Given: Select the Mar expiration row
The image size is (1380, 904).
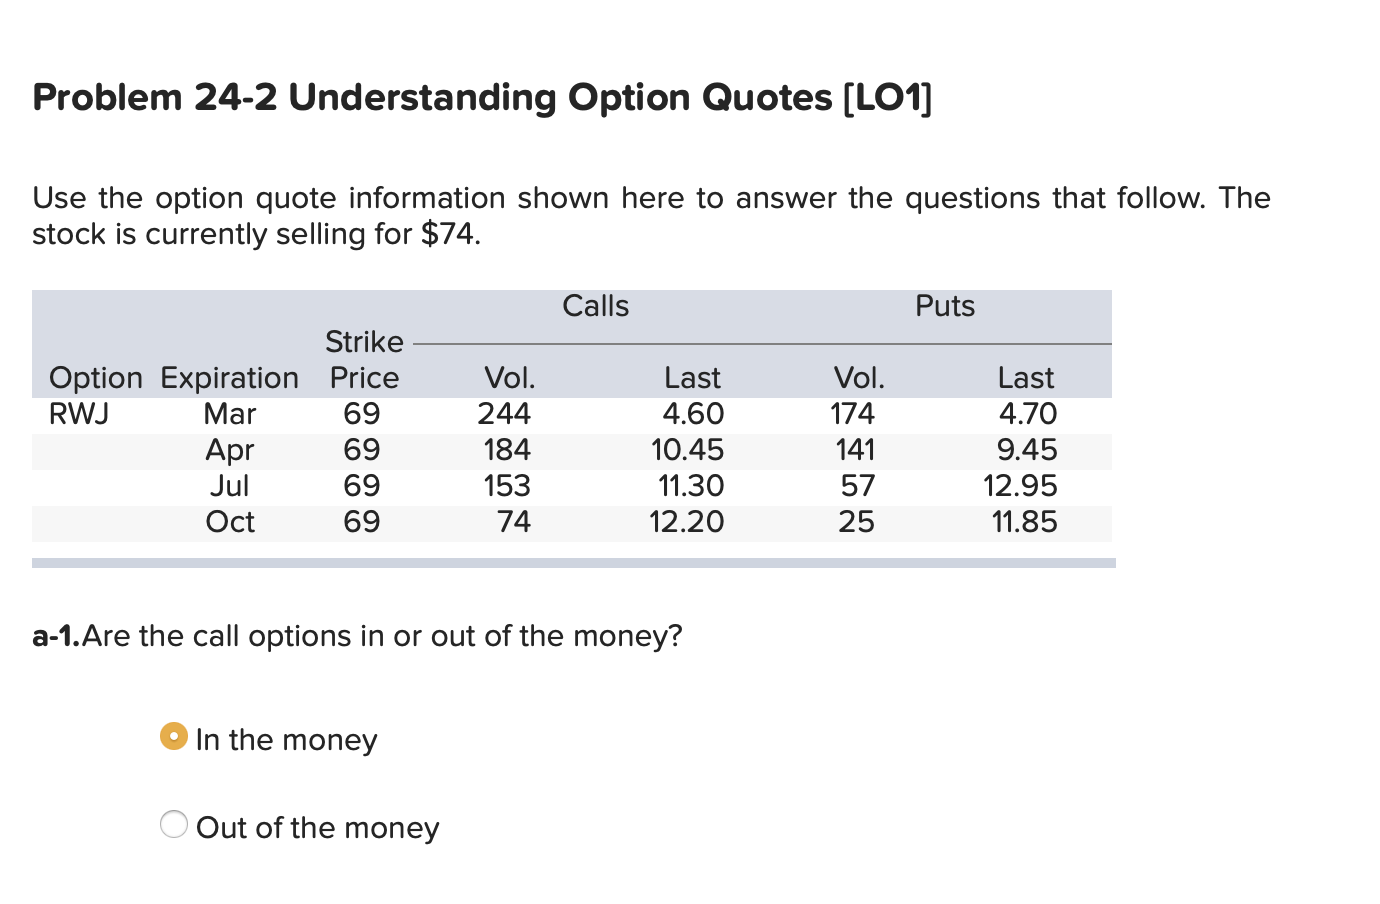Looking at the screenshot, I should (231, 413).
